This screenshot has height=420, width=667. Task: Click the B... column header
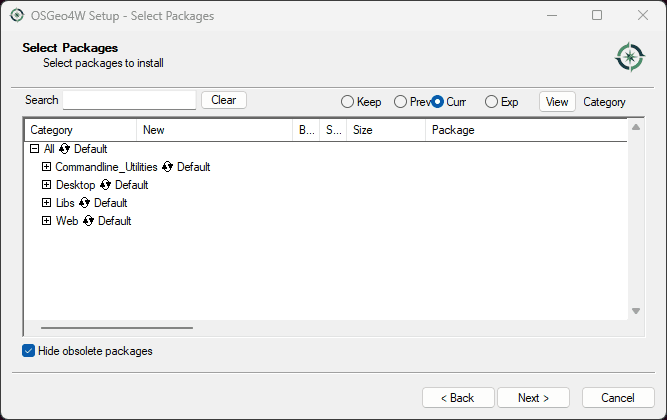click(306, 130)
